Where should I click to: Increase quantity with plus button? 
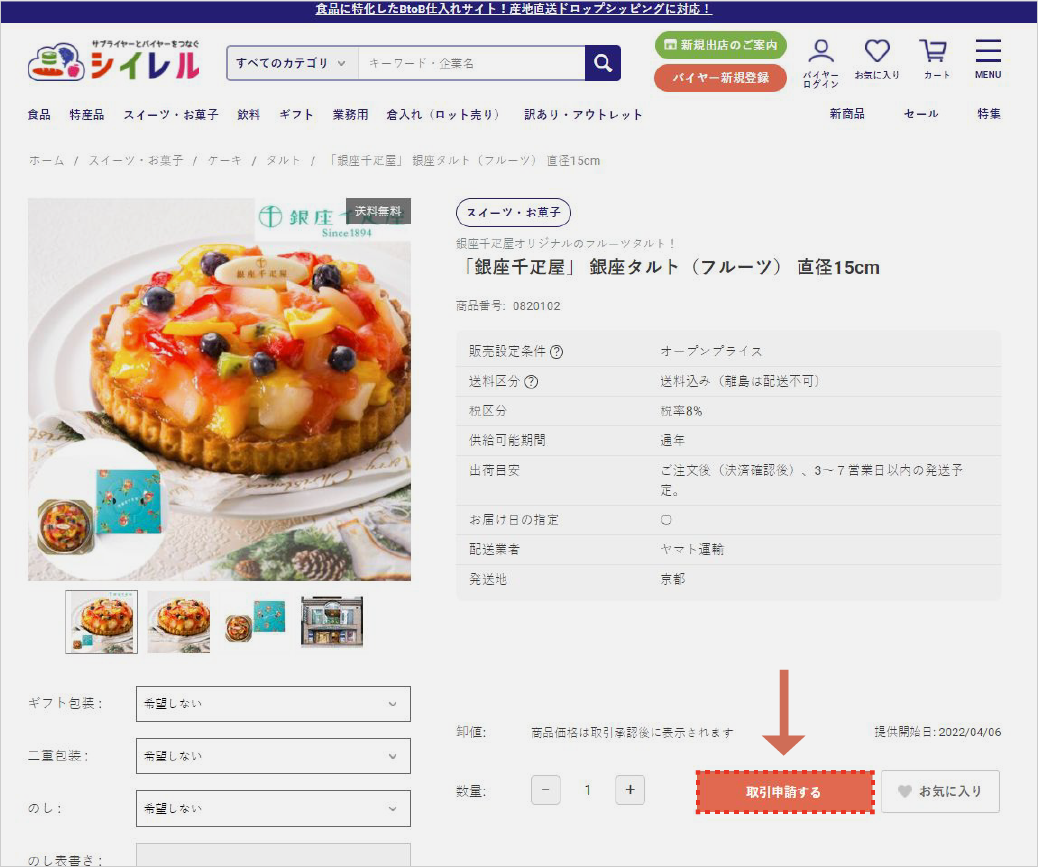630,790
